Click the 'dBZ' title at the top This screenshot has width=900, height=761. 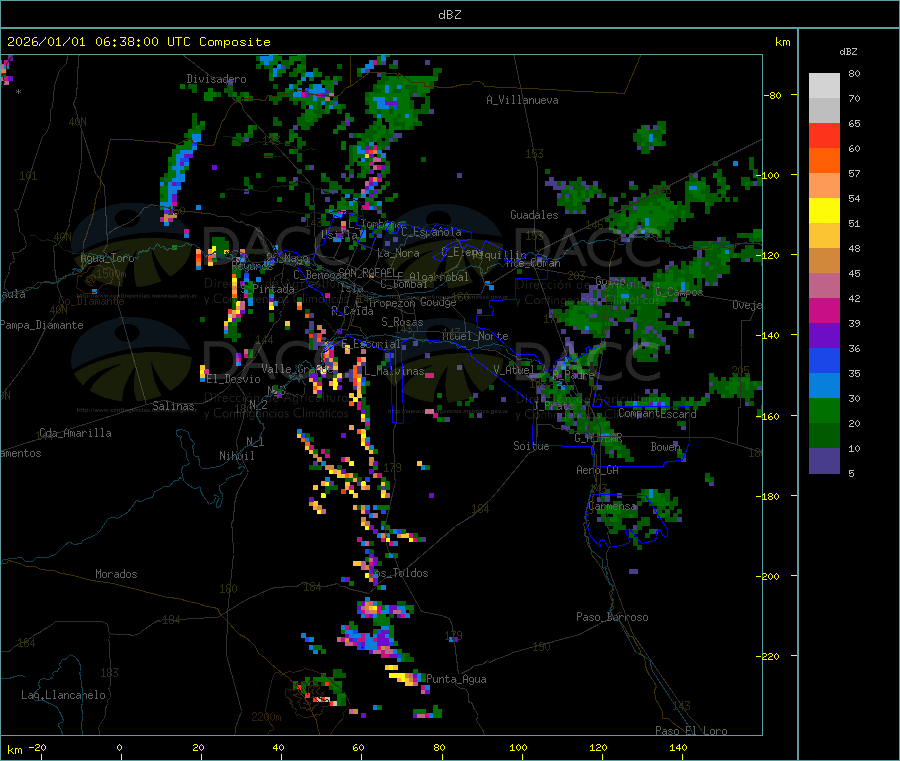click(449, 15)
